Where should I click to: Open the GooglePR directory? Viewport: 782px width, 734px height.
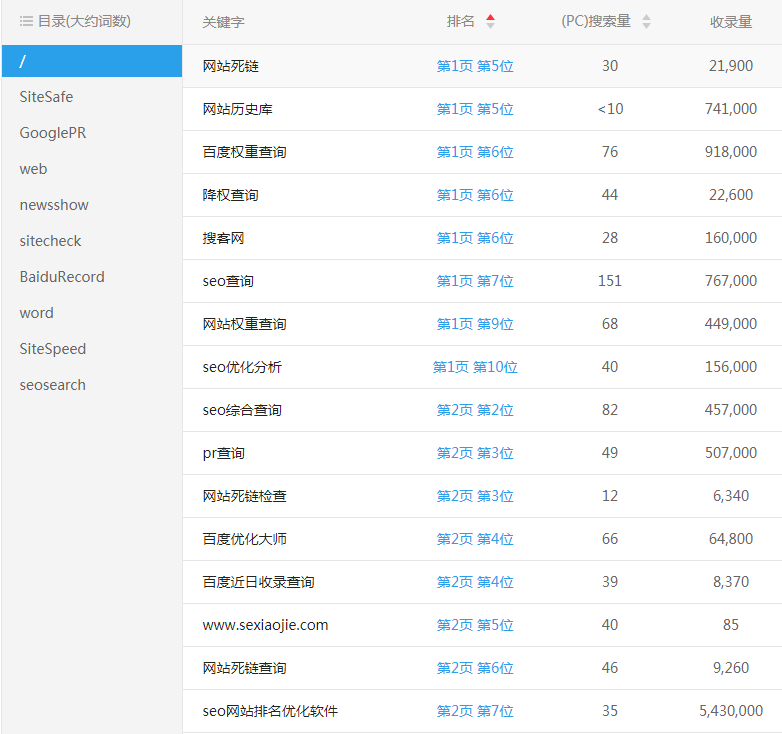click(53, 133)
